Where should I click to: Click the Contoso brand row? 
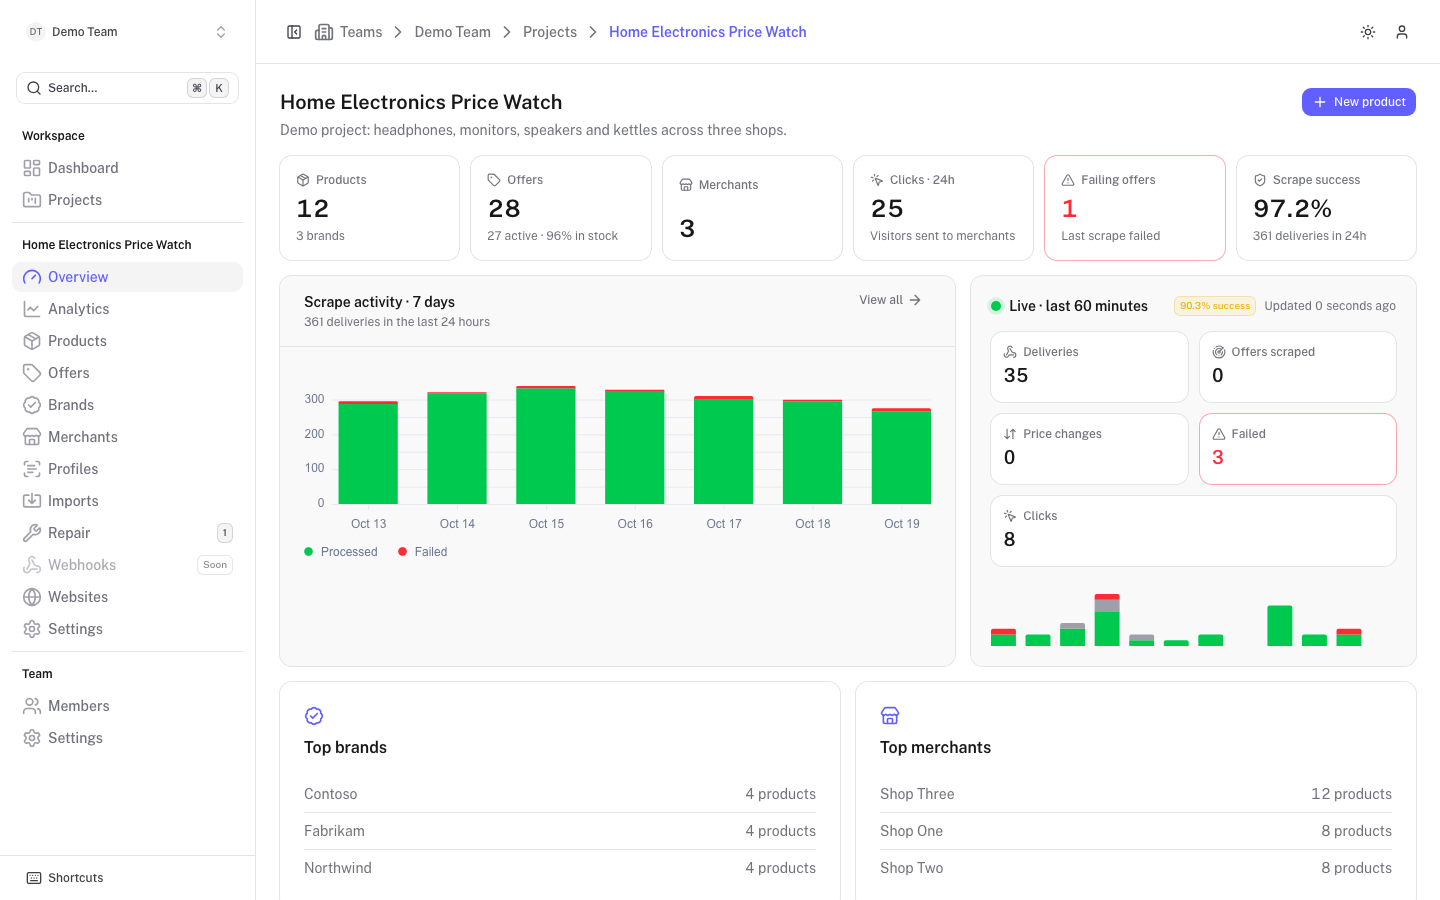[x=560, y=794]
